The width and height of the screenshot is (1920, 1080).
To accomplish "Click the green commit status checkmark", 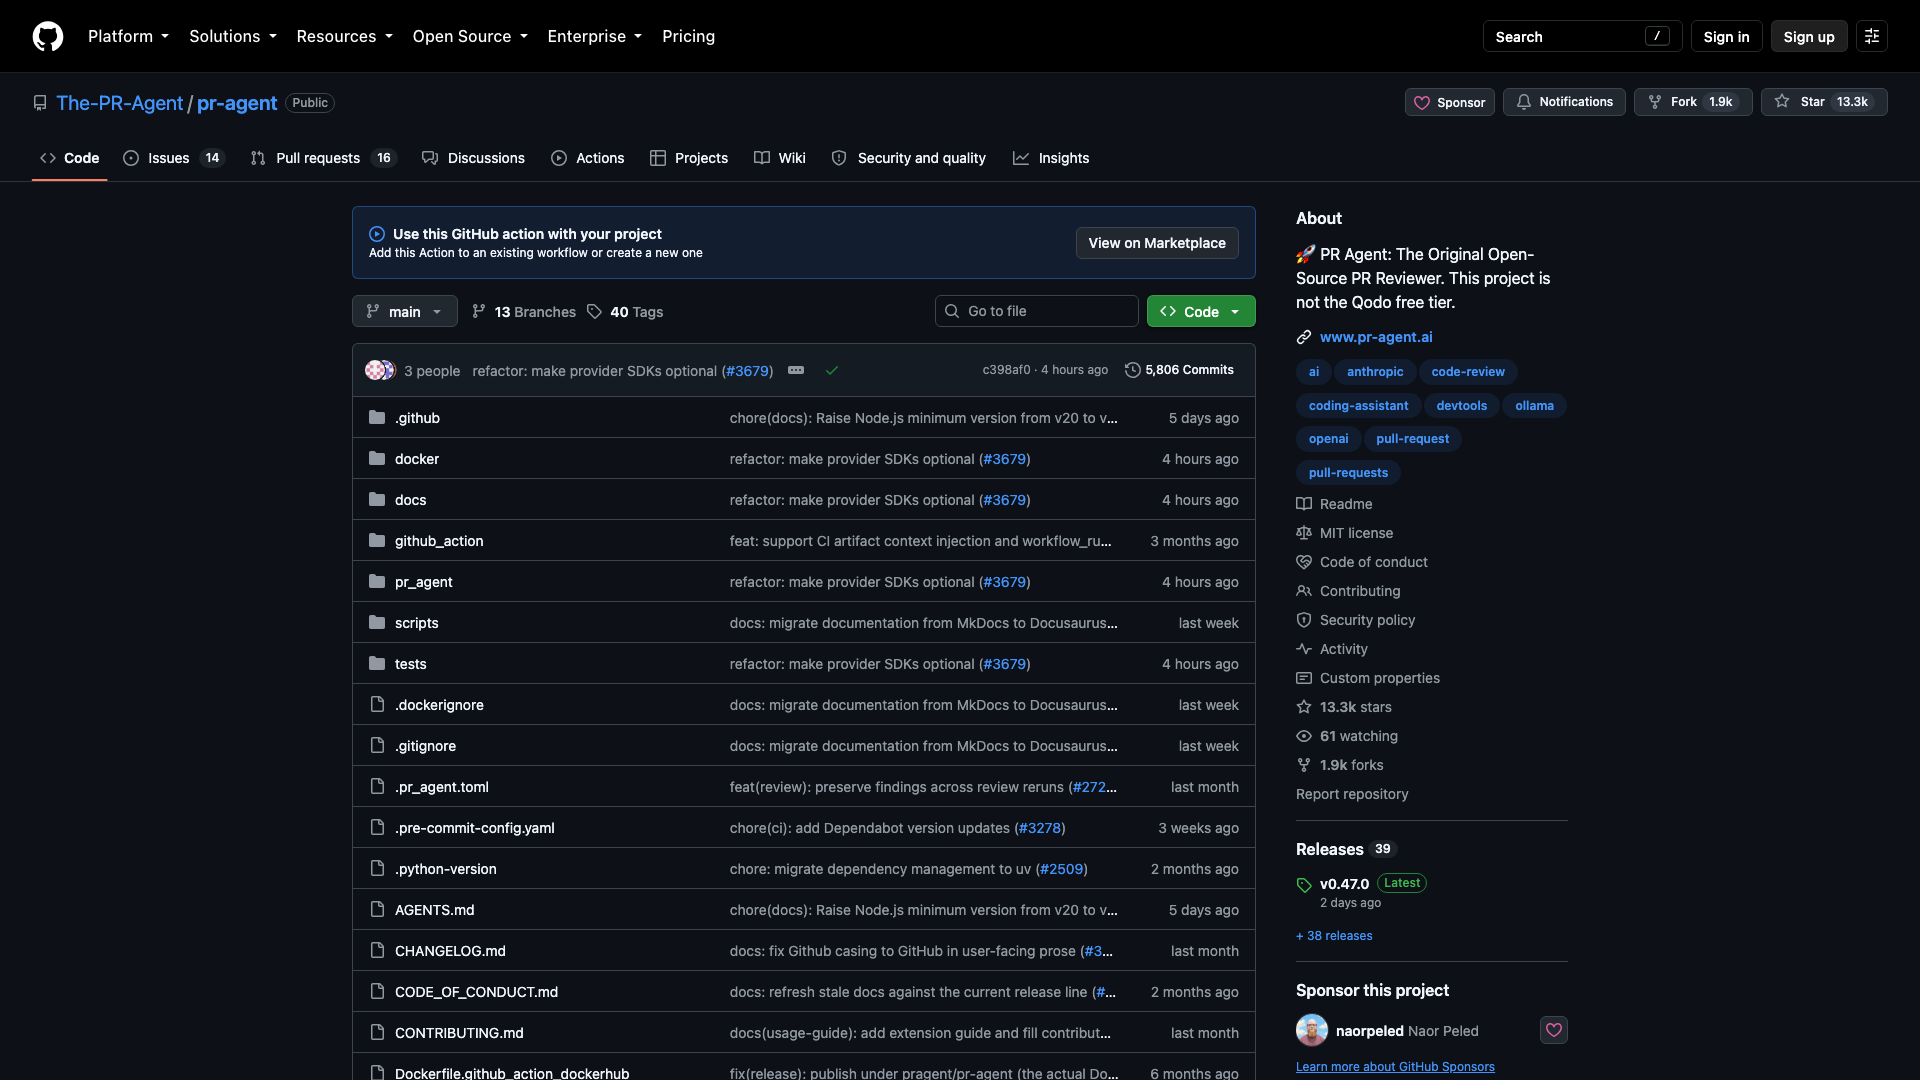I will (x=831, y=370).
